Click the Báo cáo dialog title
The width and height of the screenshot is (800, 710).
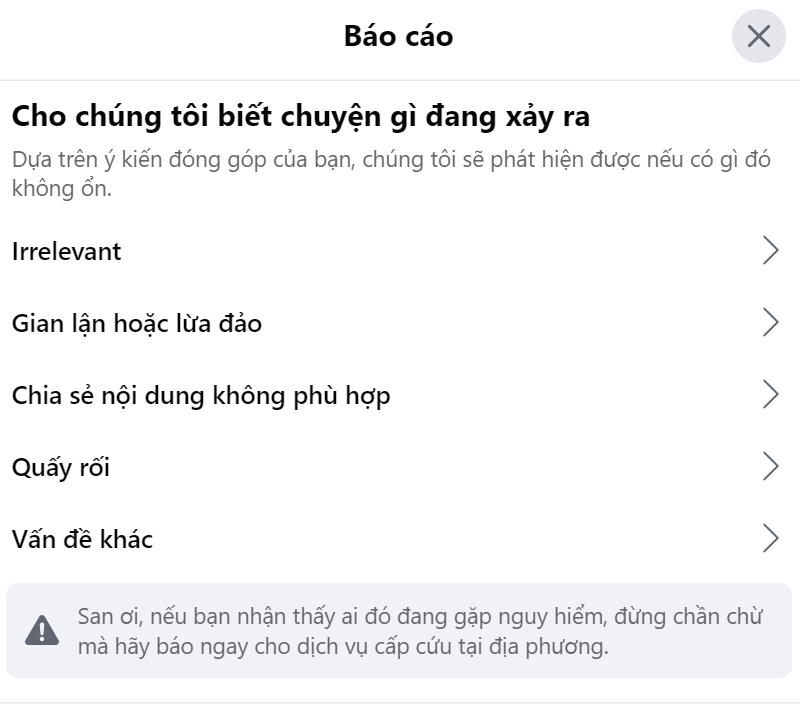[x=398, y=37]
